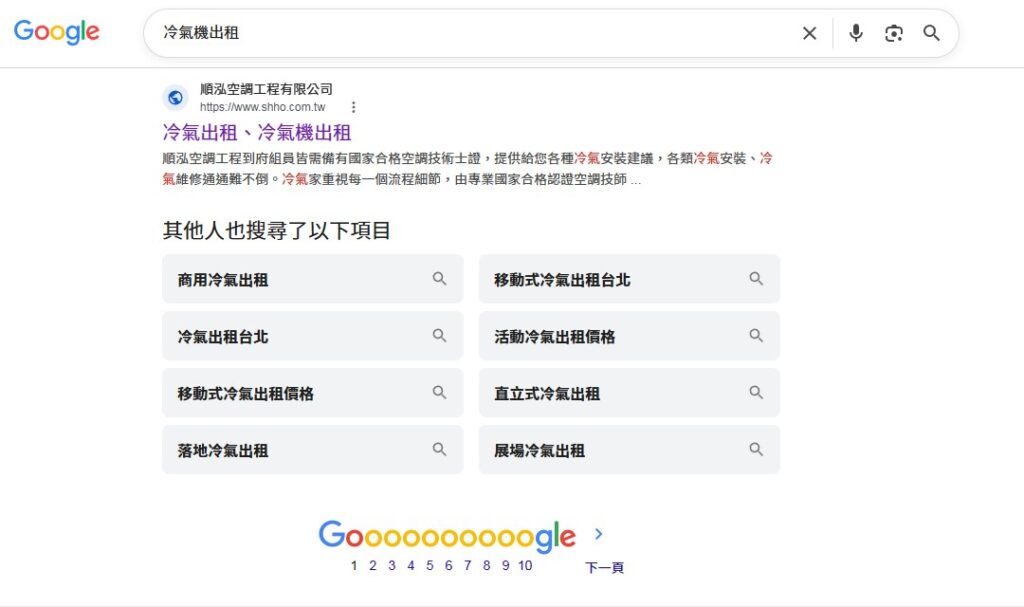Search related term 展場冷氣出租
The height and width of the screenshot is (607, 1024).
click(629, 450)
